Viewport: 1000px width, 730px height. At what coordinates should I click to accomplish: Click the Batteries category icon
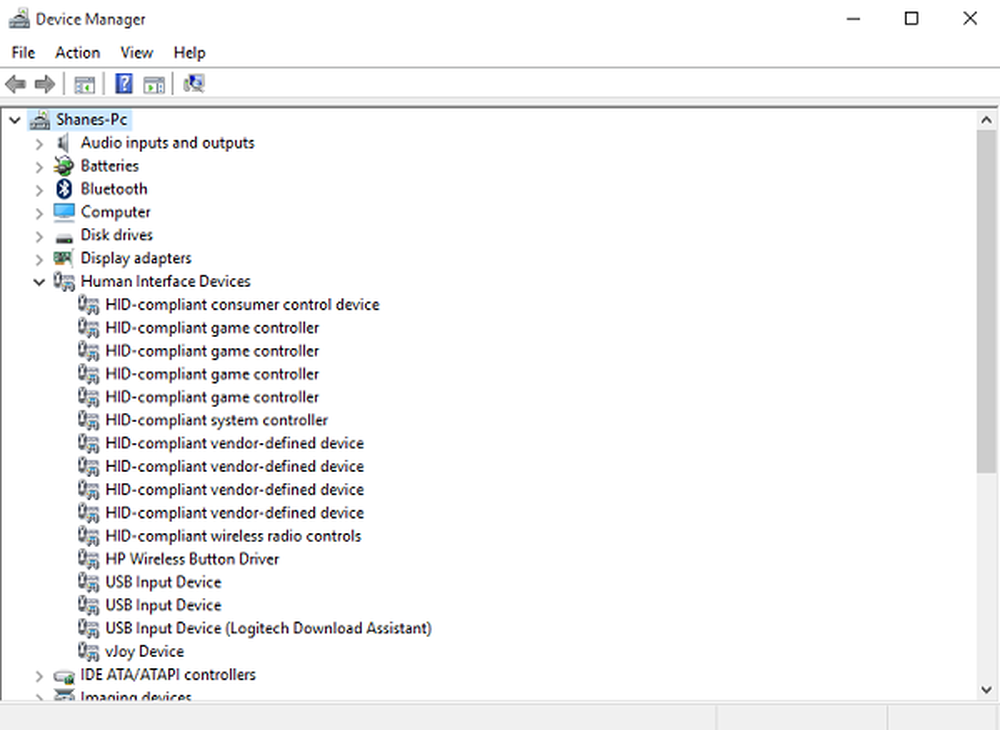(64, 166)
